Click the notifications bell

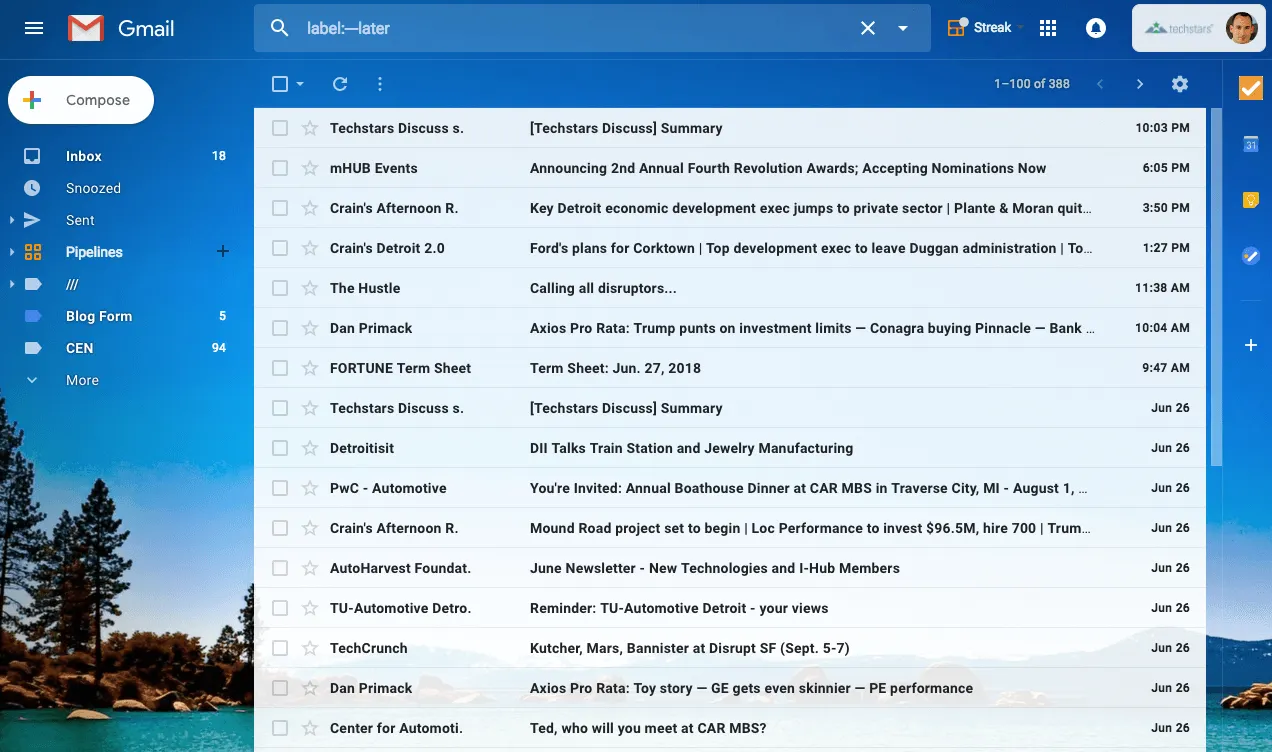[1095, 27]
